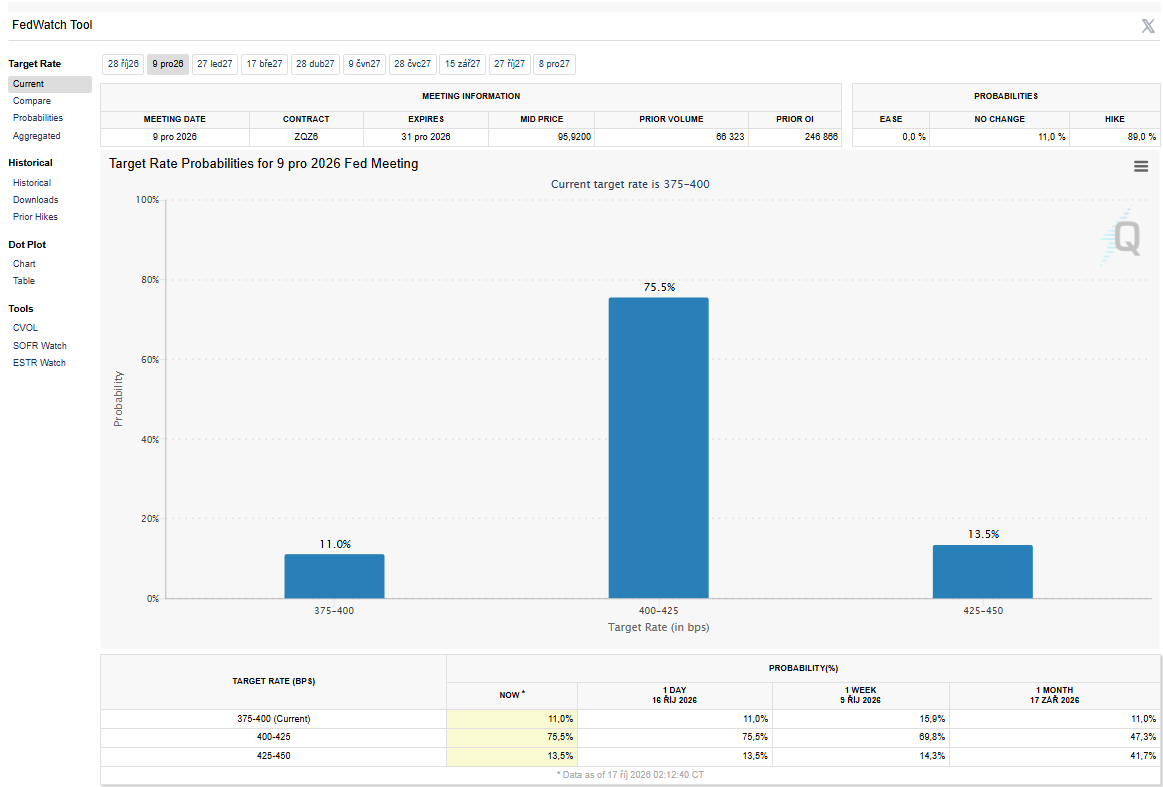Viewport: 1163px width, 787px height.
Task: Select the 28 čvc27 meeting tab
Action: (412, 65)
